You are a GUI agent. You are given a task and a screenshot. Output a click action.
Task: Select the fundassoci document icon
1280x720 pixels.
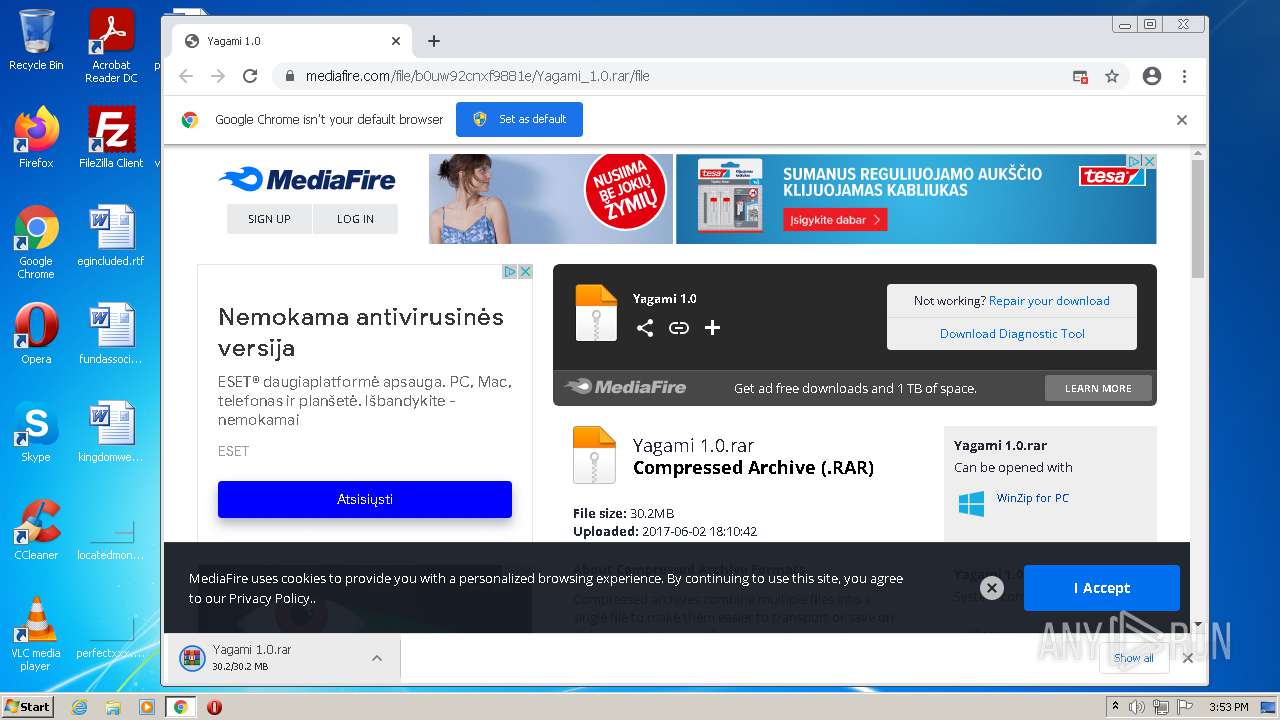[x=111, y=334]
